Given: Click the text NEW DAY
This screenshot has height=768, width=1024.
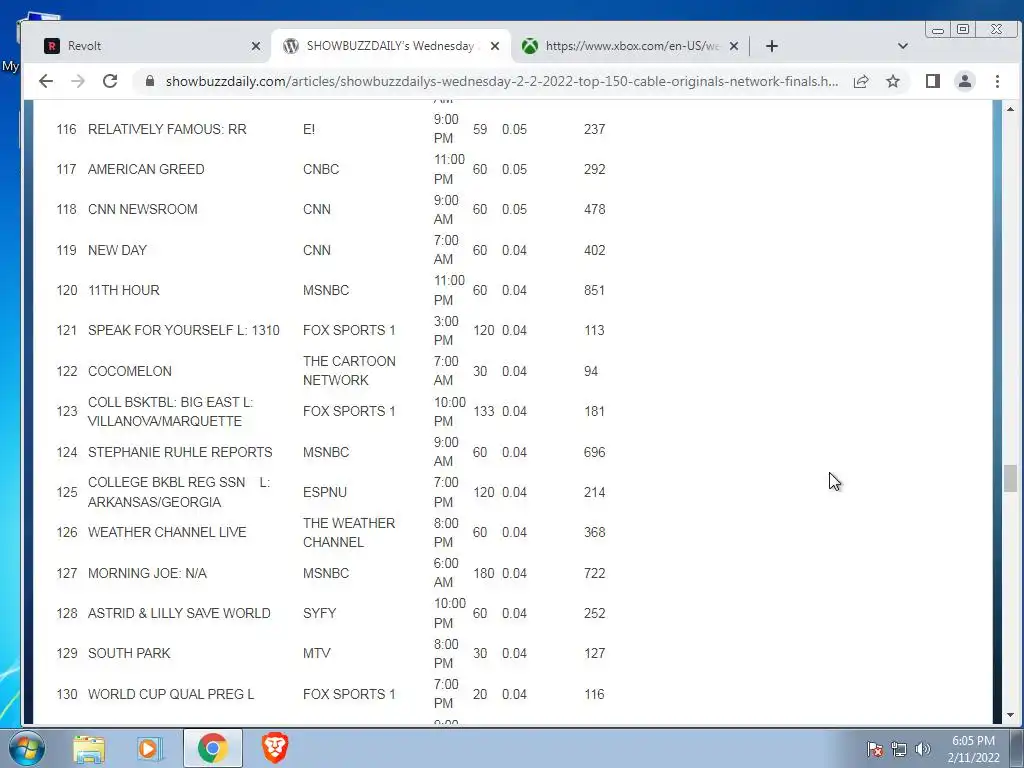Looking at the screenshot, I should coord(118,250).
